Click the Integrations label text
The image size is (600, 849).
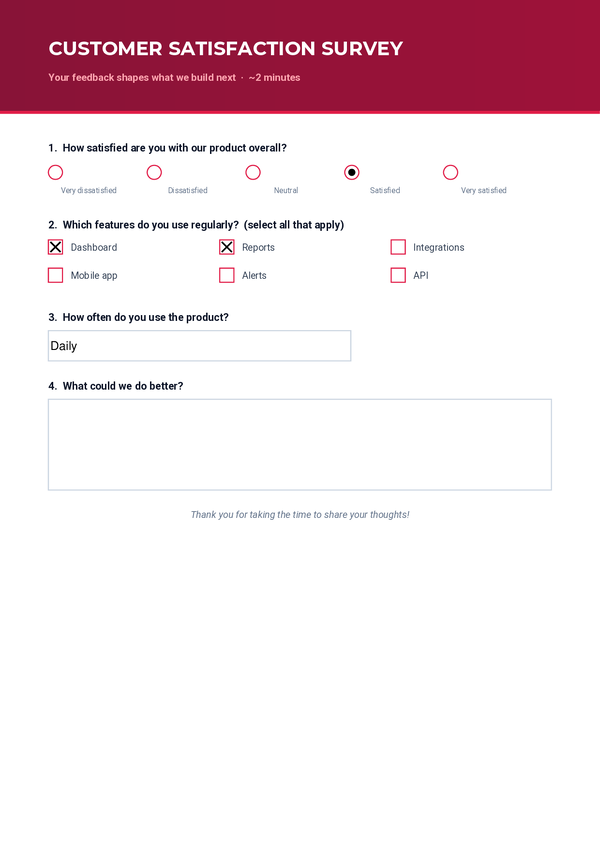pyautogui.click(x=439, y=247)
